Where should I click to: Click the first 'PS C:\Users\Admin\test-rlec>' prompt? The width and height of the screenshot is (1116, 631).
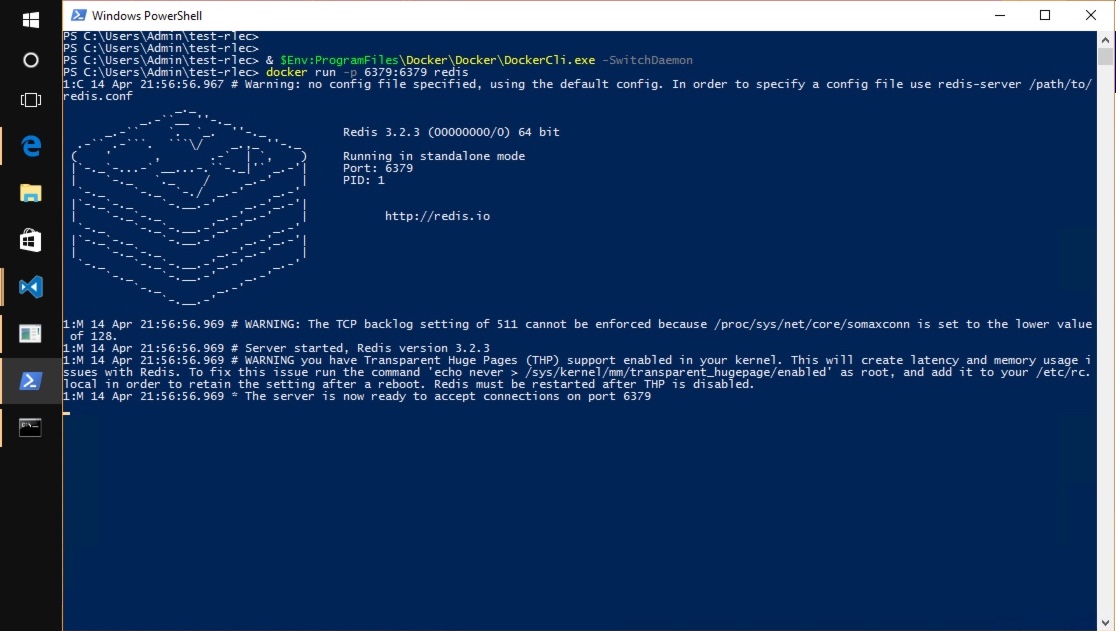[161, 36]
